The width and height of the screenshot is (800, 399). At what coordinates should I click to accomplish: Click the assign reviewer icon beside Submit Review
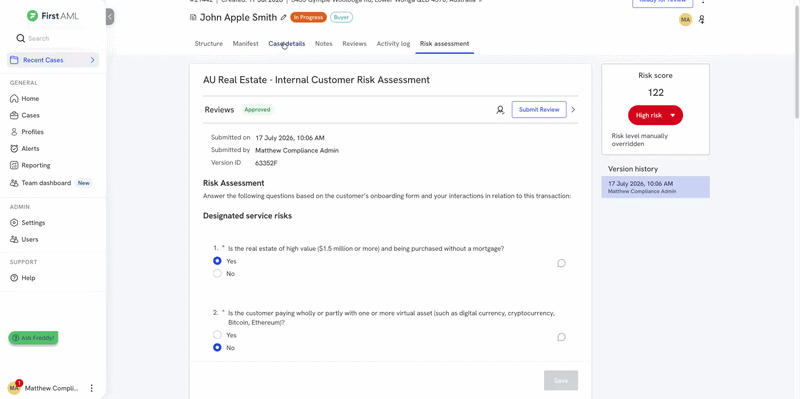501,110
